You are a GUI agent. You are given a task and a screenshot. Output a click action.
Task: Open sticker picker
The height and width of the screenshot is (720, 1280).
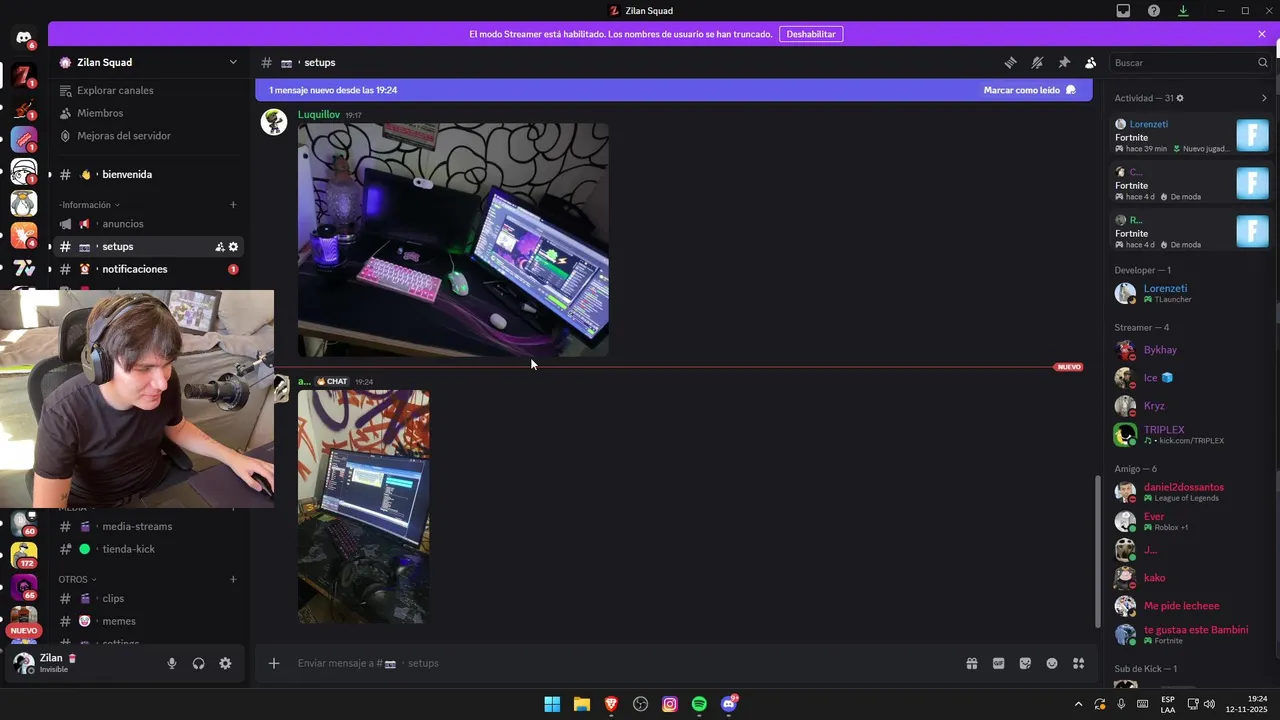(x=1025, y=663)
